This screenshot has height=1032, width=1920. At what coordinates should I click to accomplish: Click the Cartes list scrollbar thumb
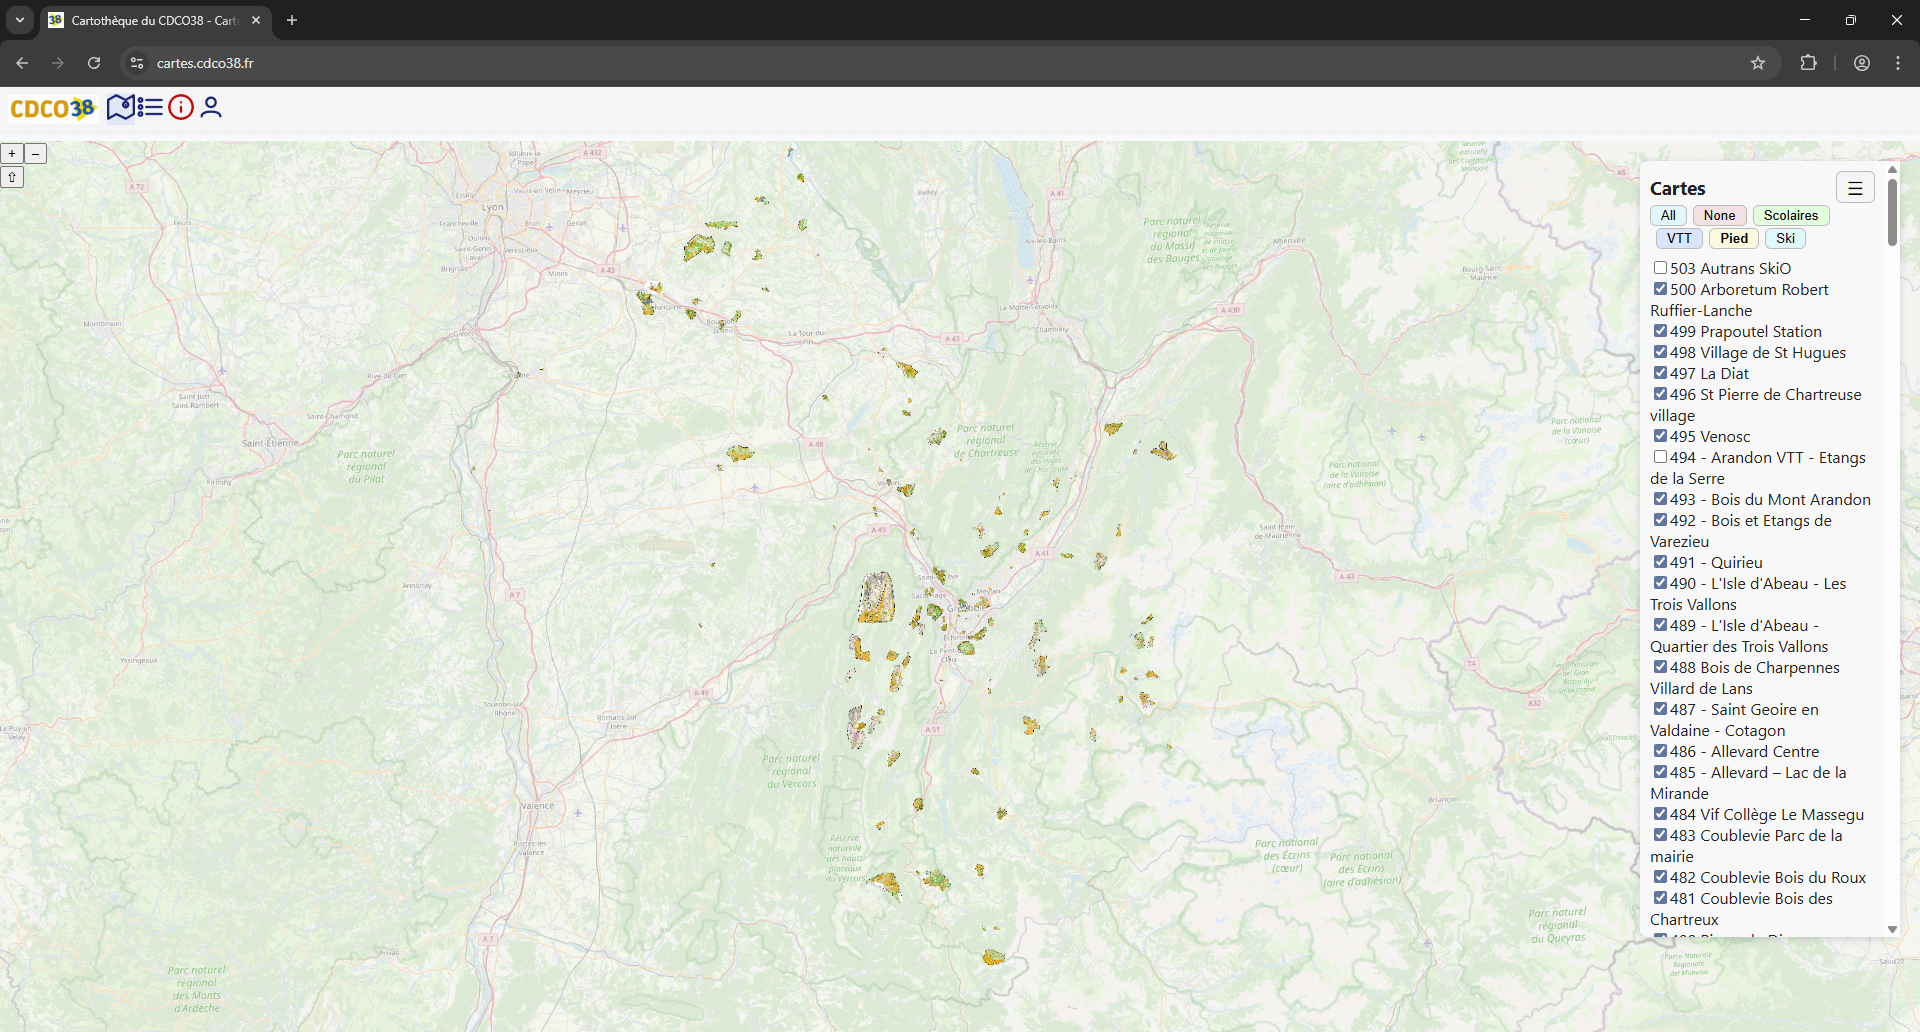click(x=1892, y=212)
